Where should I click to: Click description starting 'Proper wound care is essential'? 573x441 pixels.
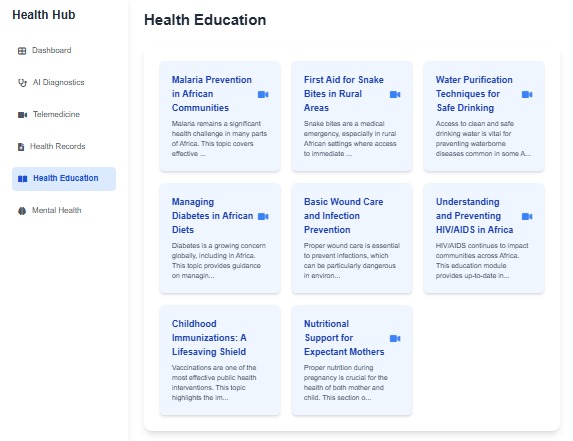352,261
